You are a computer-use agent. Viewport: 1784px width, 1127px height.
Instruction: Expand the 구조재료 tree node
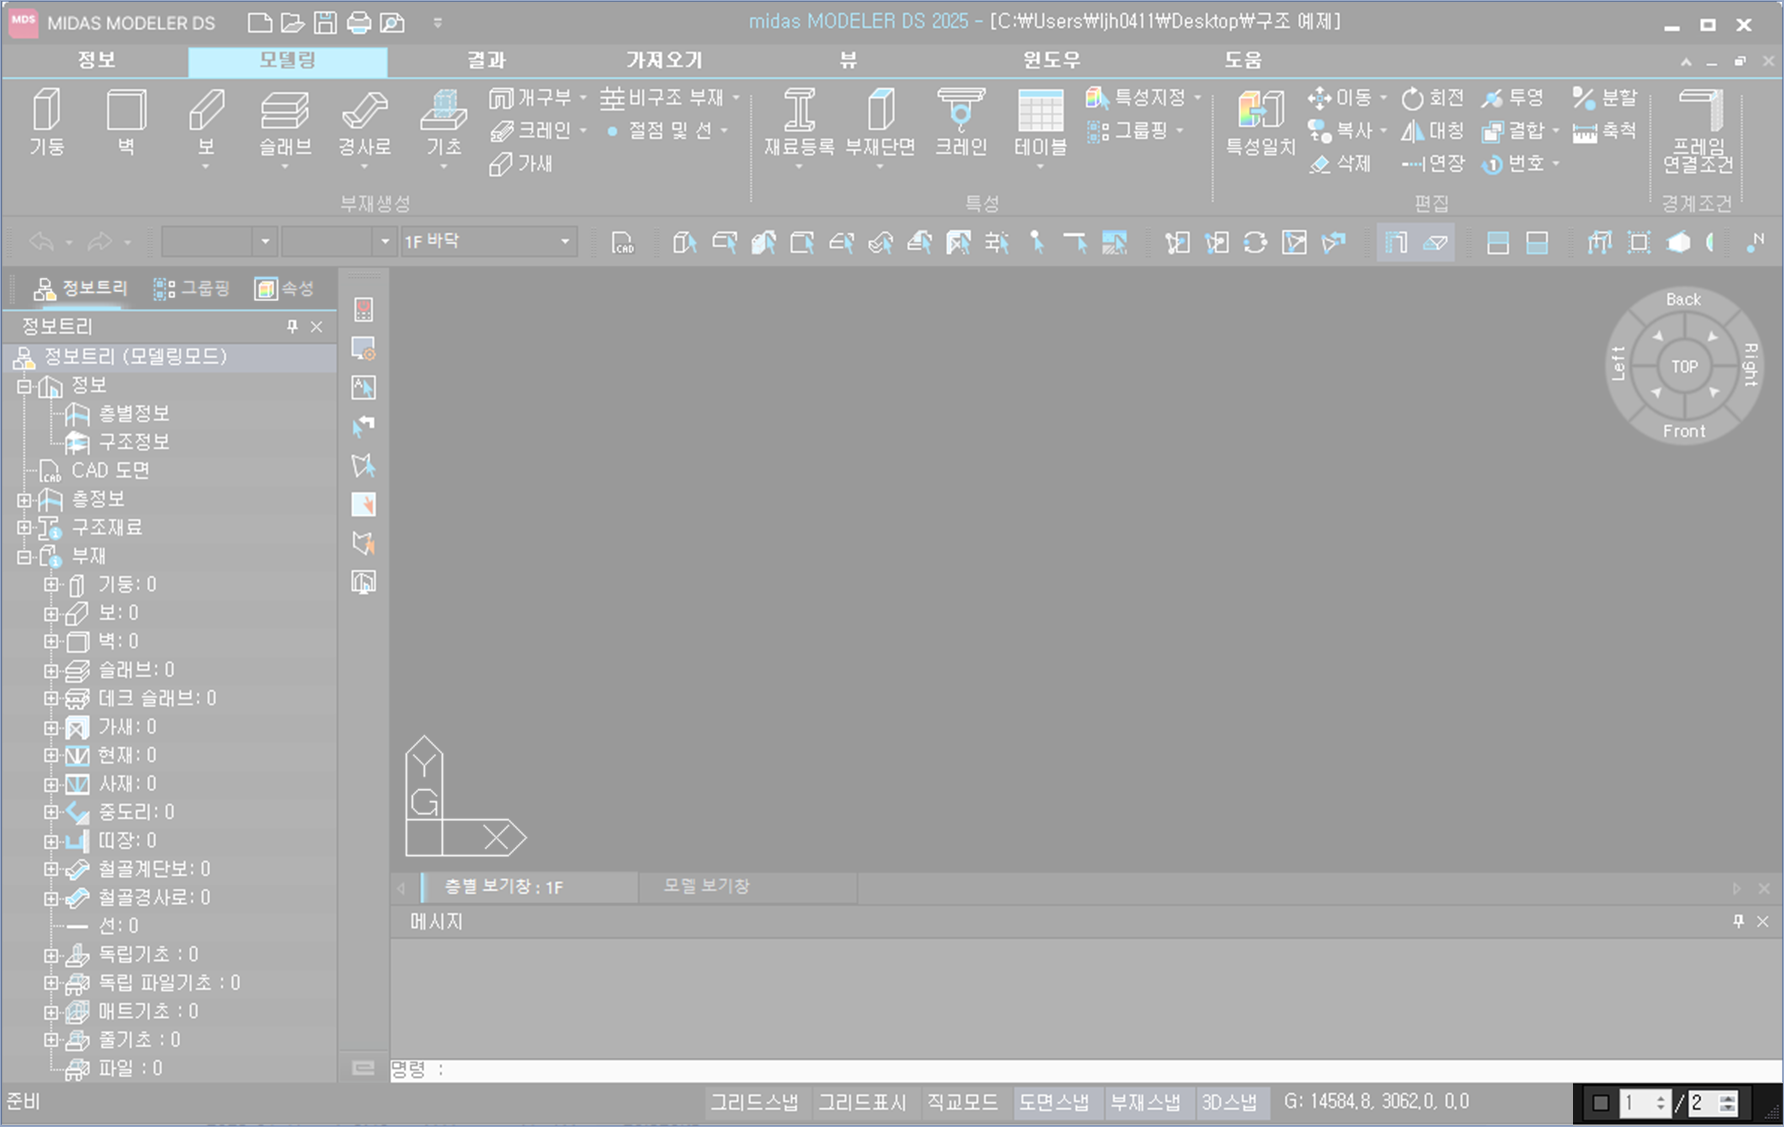[24, 527]
